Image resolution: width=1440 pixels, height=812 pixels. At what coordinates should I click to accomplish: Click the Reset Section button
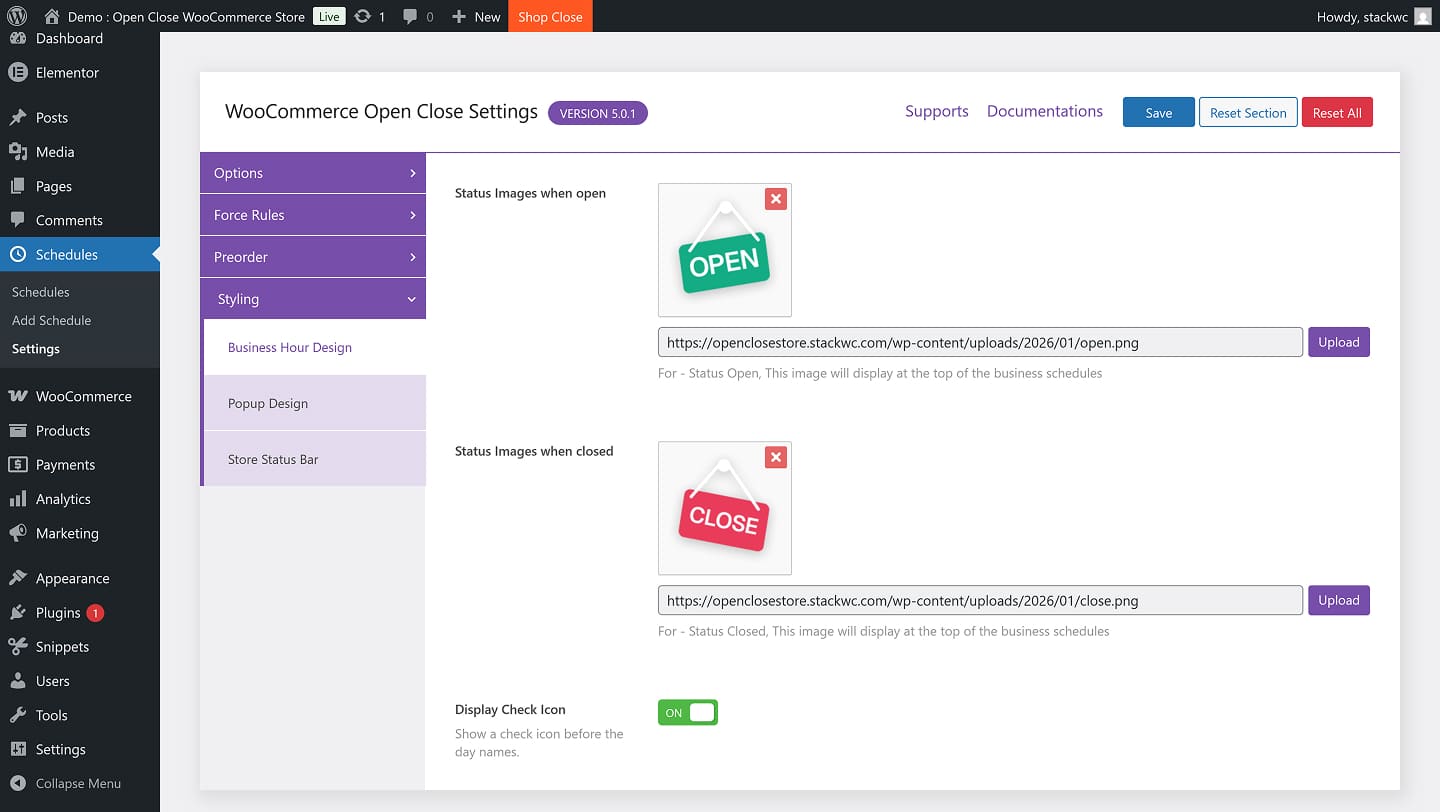tap(1248, 112)
